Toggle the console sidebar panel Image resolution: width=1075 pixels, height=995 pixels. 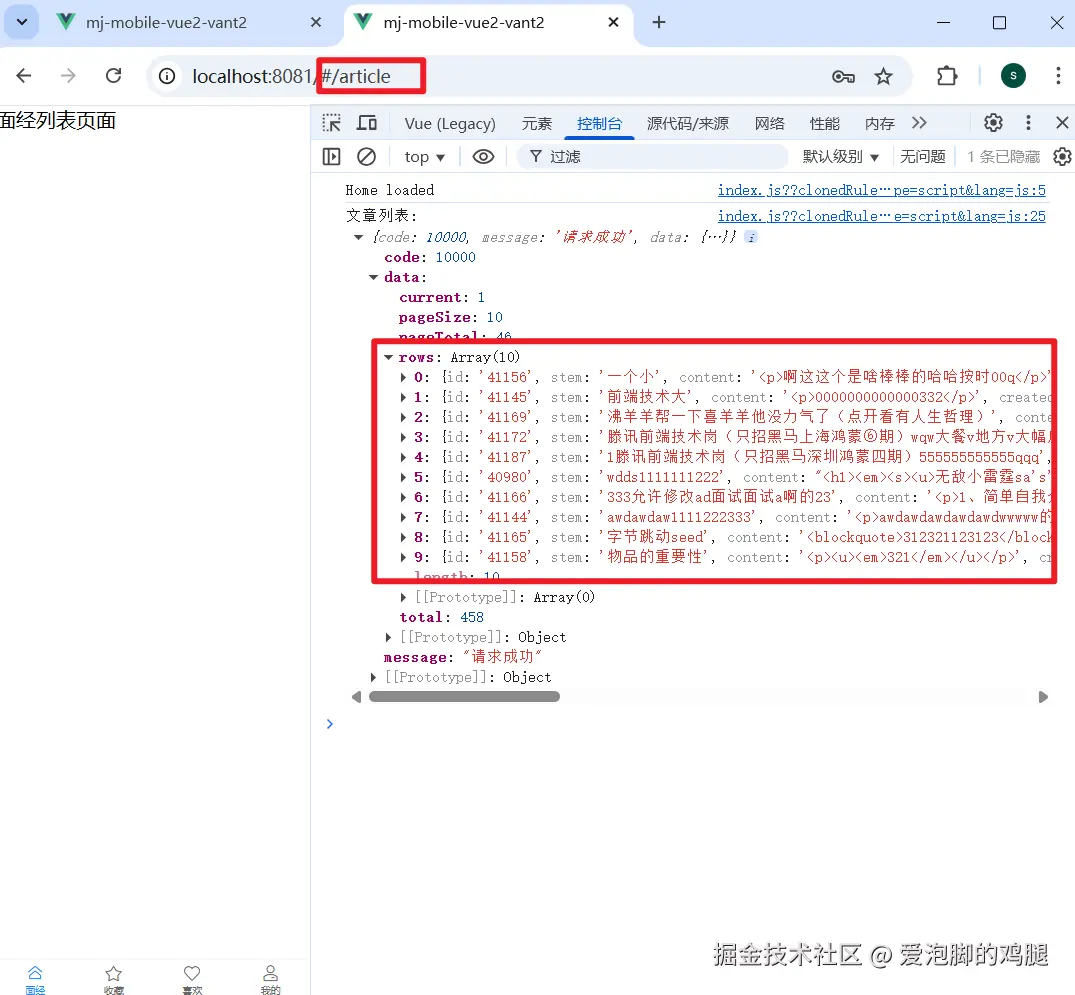(x=332, y=156)
